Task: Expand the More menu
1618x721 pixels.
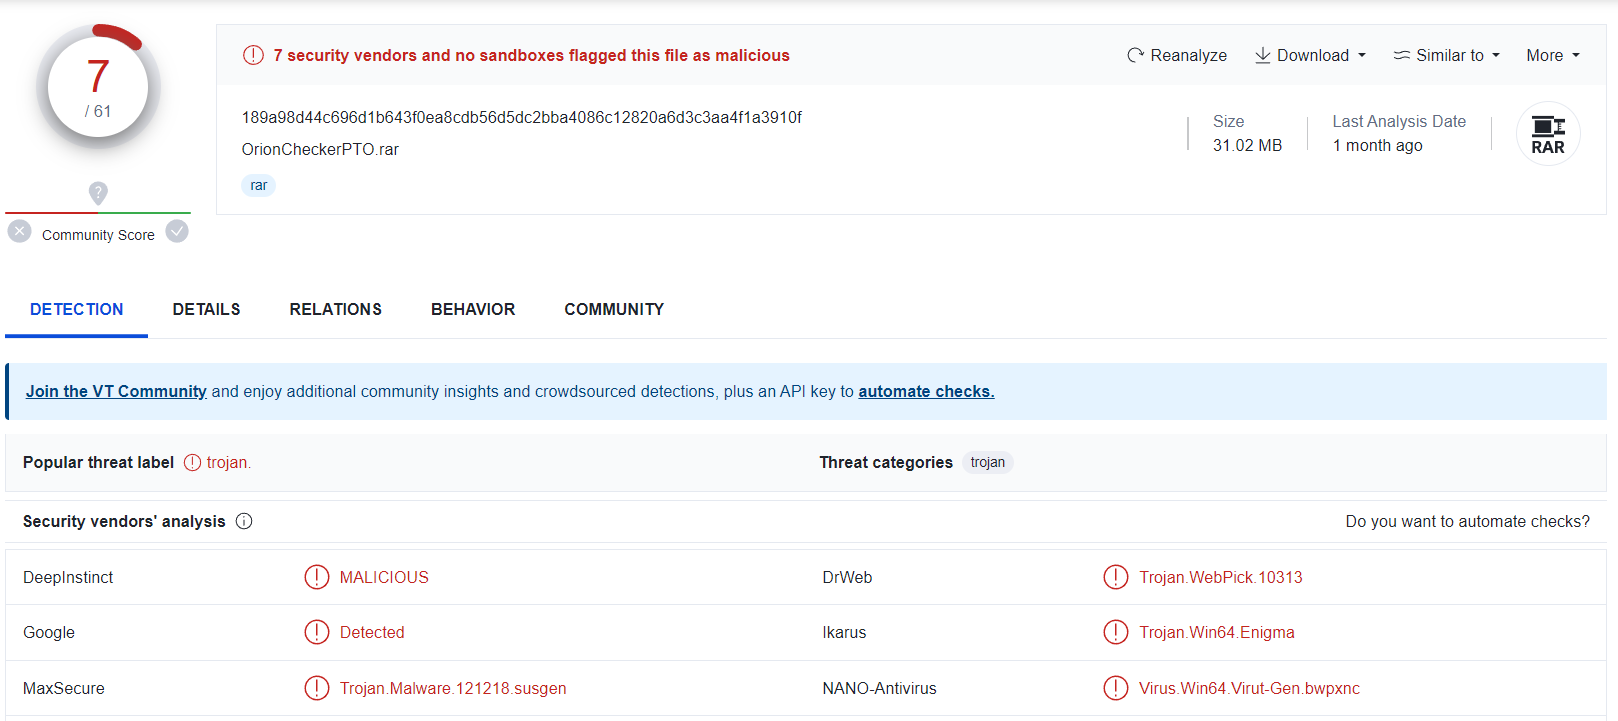Action: pyautogui.click(x=1552, y=55)
